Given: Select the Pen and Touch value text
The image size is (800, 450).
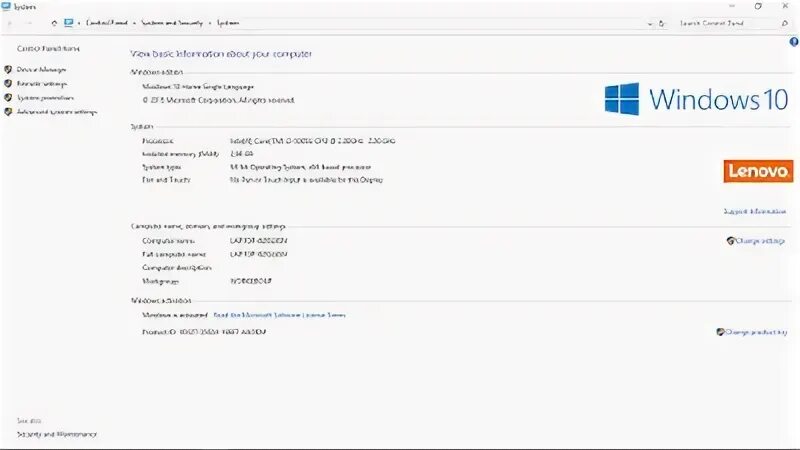Looking at the screenshot, I should pos(306,180).
